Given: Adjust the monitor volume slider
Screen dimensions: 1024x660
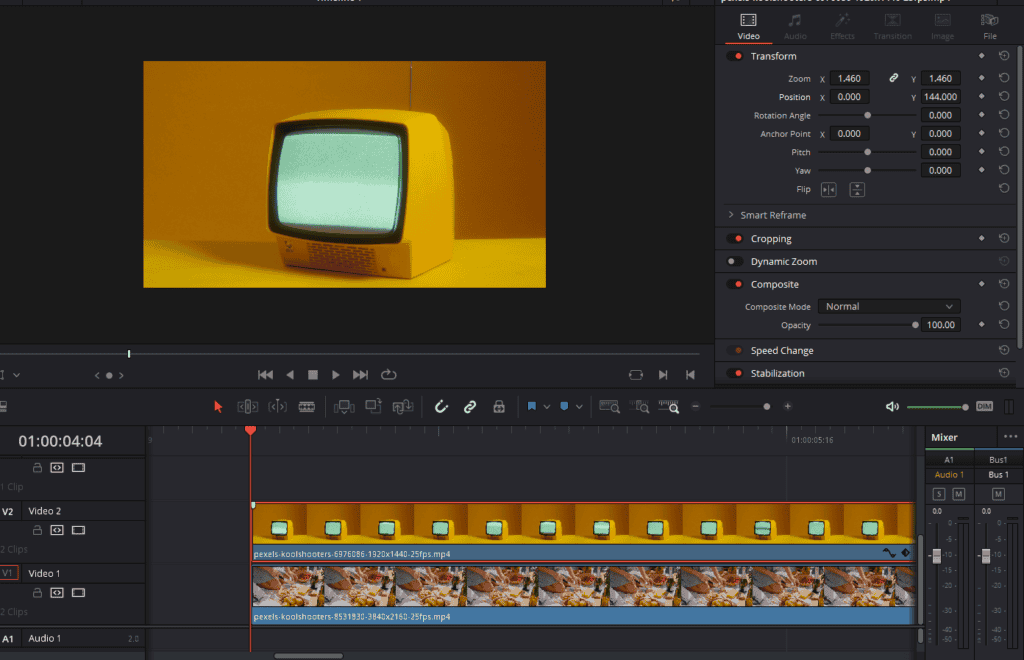Looking at the screenshot, I should coord(965,407).
